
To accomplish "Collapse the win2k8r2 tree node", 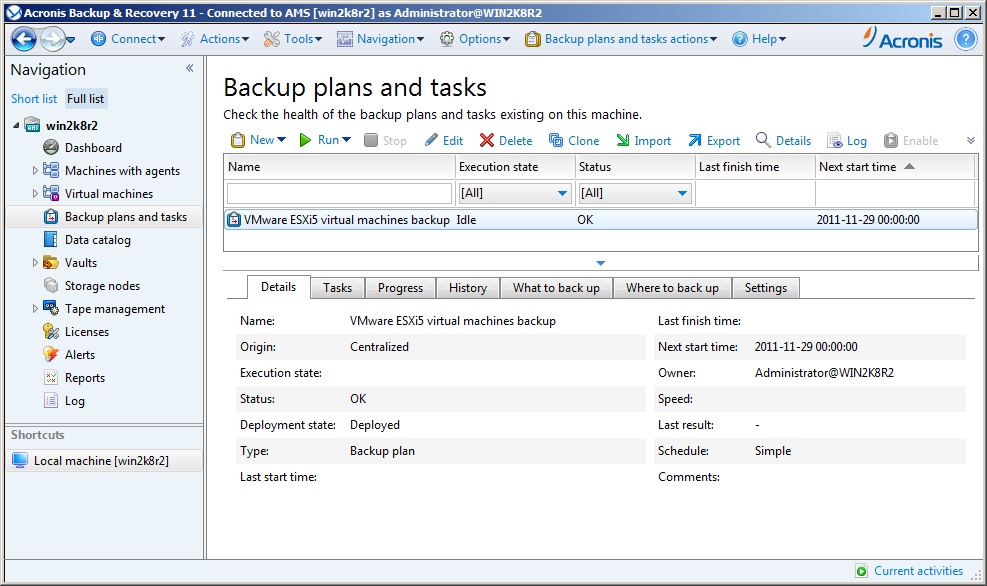I will click(16, 125).
